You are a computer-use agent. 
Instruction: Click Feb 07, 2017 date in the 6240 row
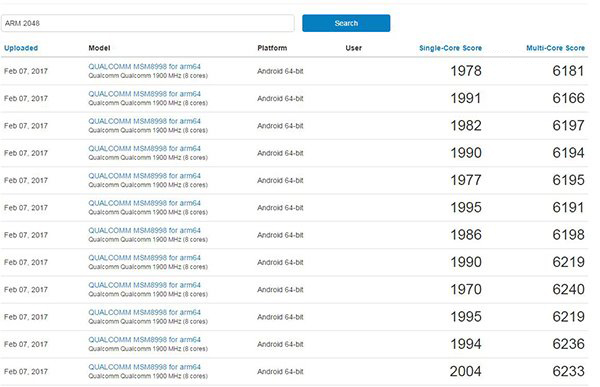[26, 290]
